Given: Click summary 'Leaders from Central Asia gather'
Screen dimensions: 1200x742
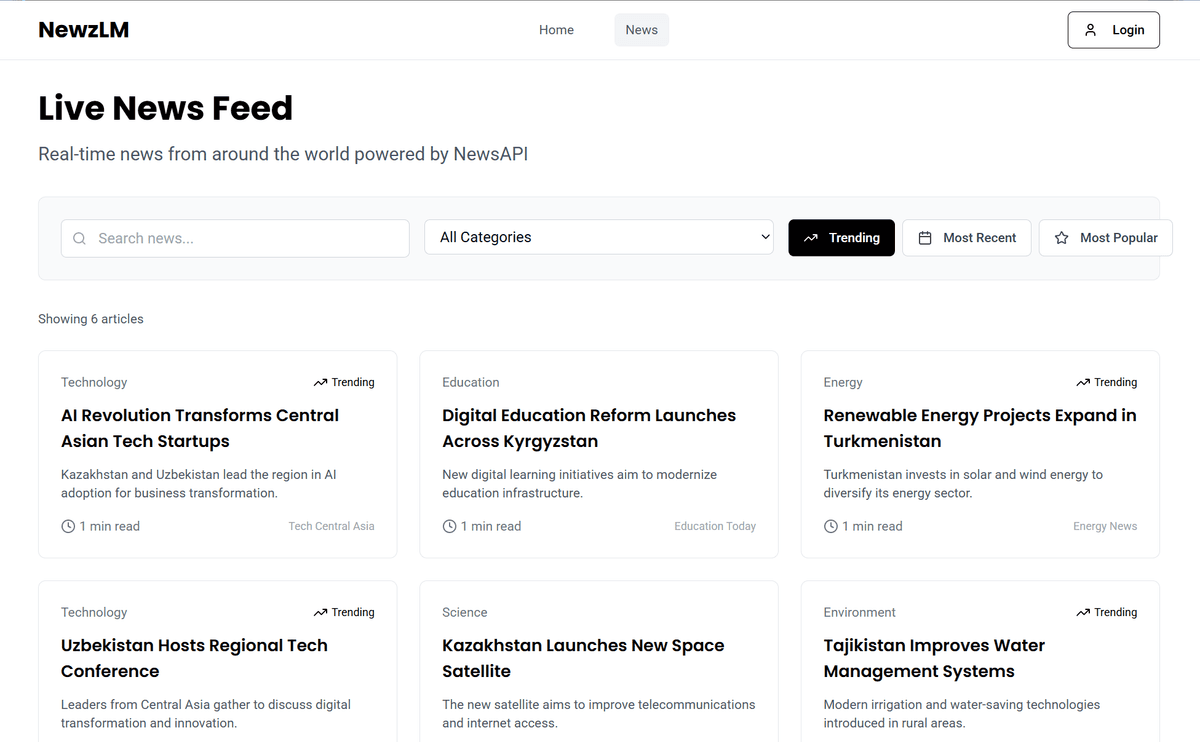Looking at the screenshot, I should click(206, 714).
